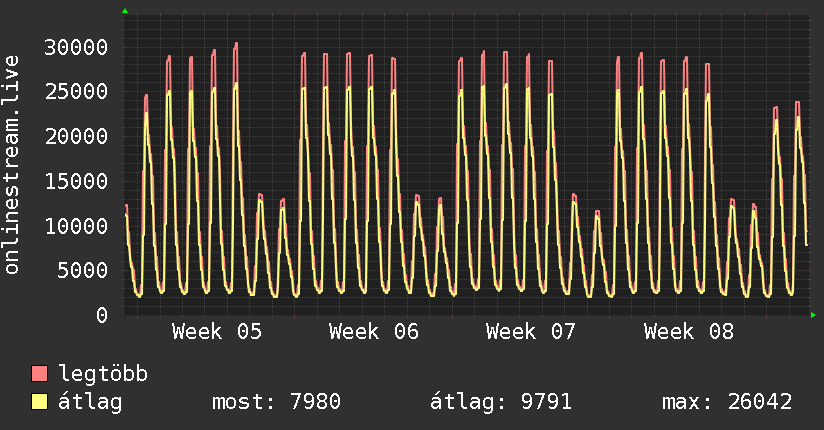Image resolution: width=824 pixels, height=430 pixels.
Task: Click the yellow átlag legend color swatch
Action: 40,402
